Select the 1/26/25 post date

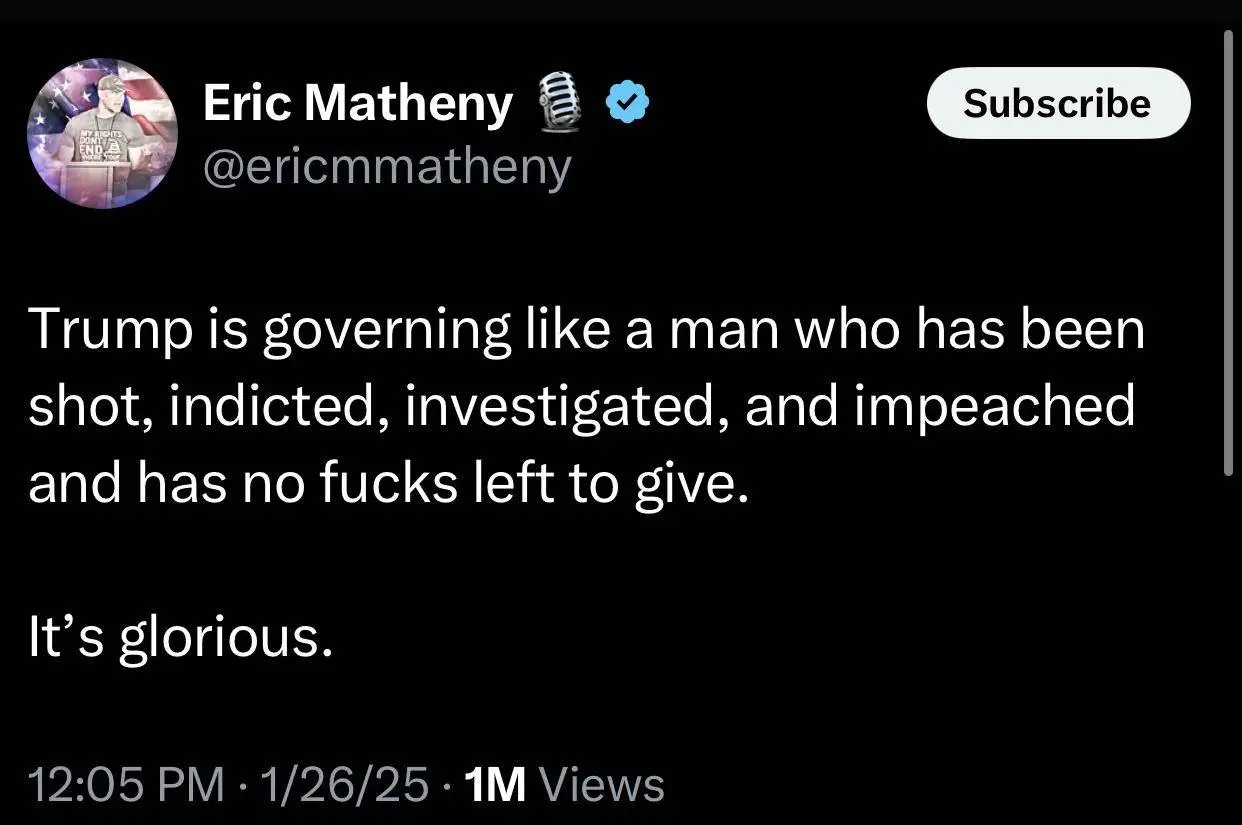pyautogui.click(x=344, y=784)
